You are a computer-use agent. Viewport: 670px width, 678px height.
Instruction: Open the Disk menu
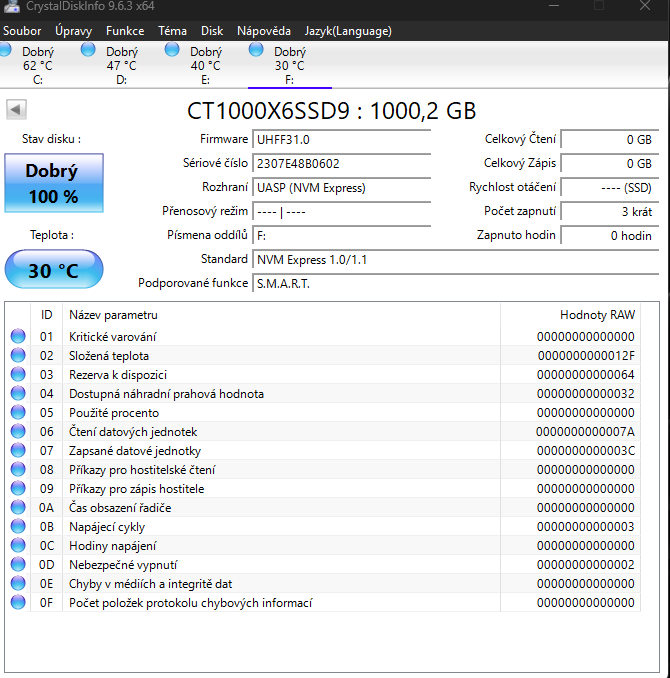pos(212,31)
